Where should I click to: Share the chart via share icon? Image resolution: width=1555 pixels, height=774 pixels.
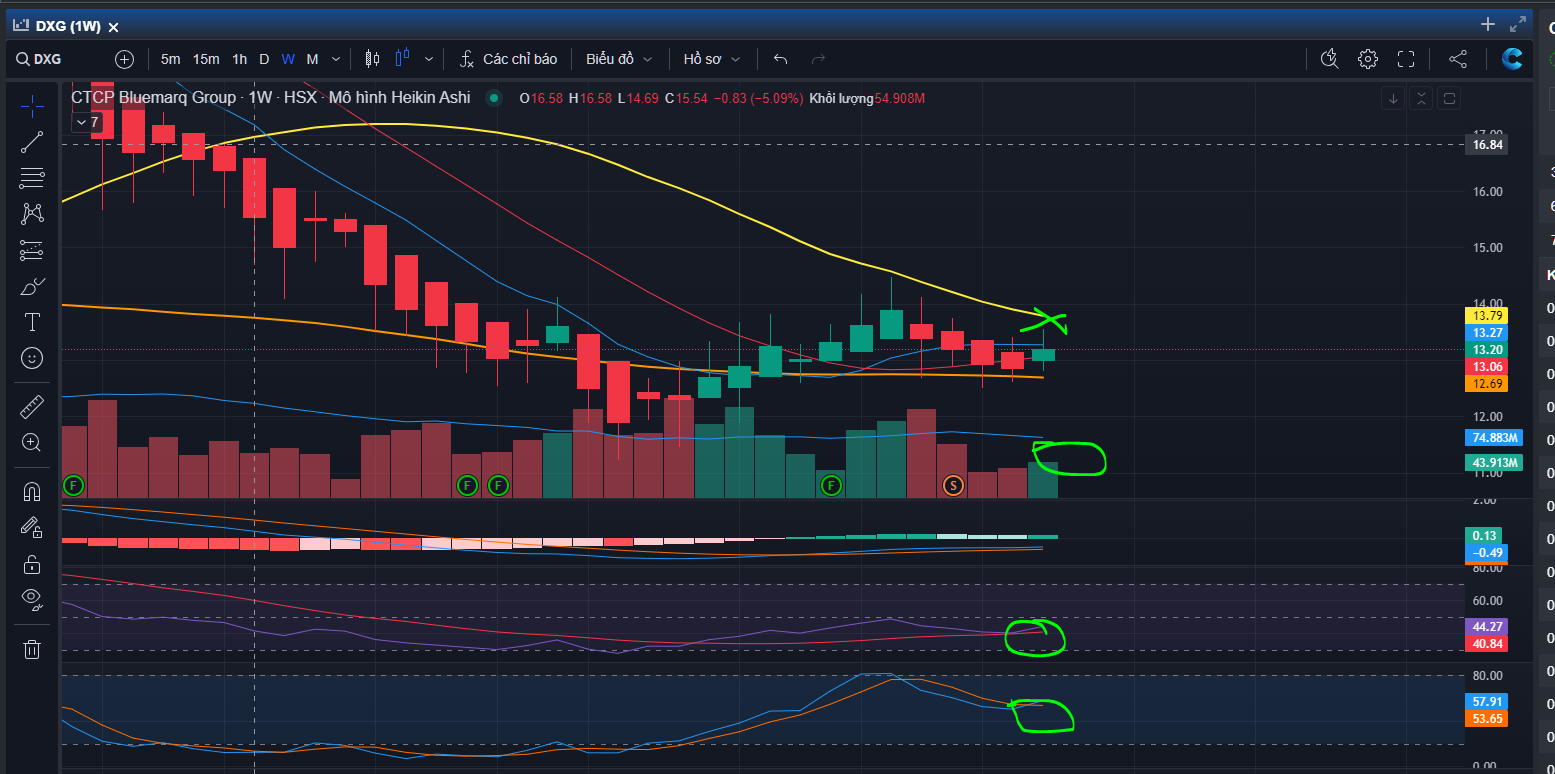pos(1458,59)
